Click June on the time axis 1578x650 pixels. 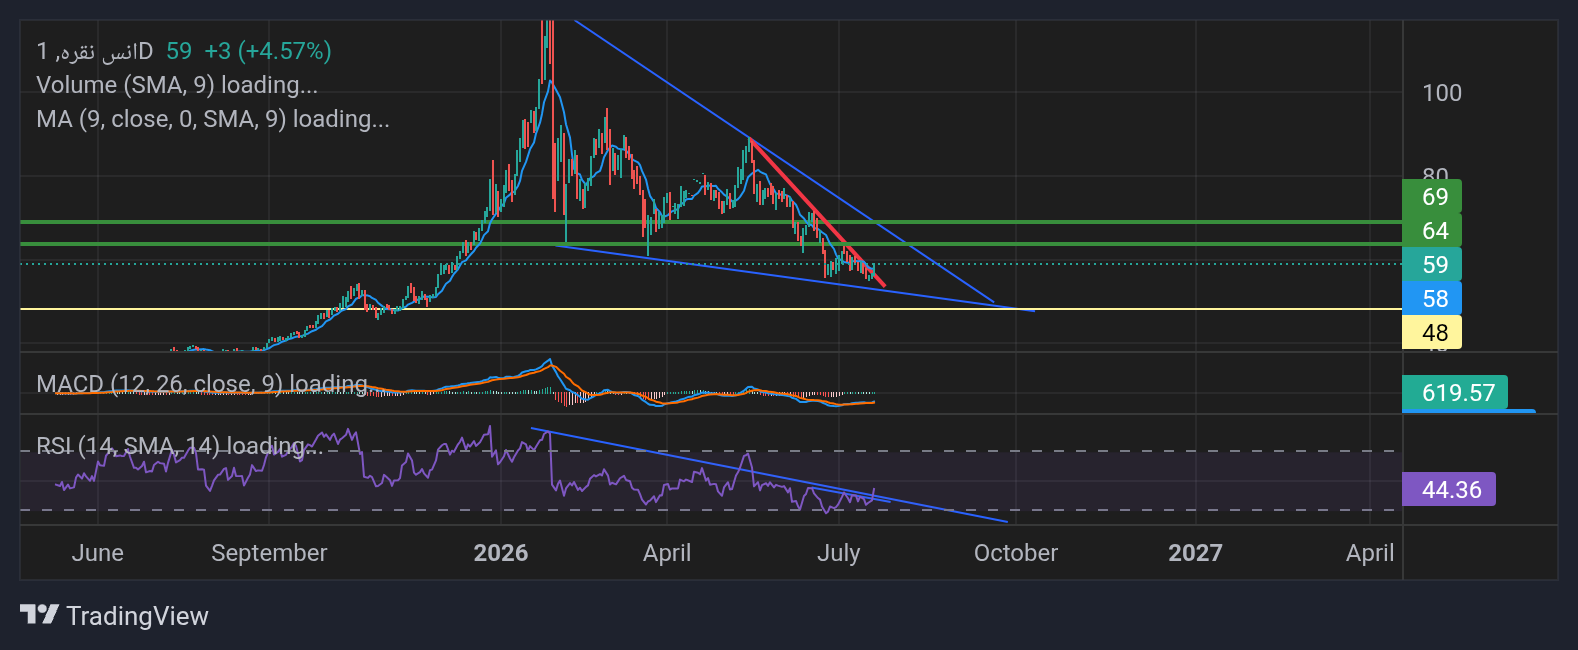click(x=98, y=553)
